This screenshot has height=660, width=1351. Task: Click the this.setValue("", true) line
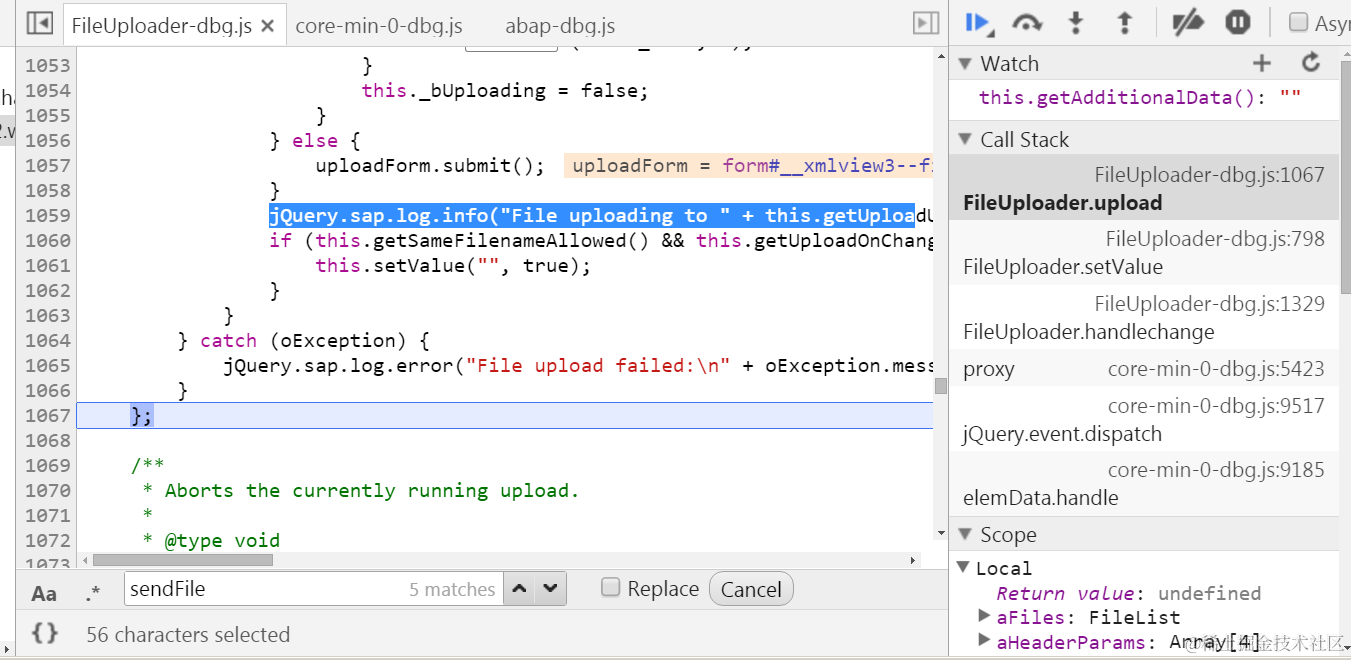coord(453,265)
